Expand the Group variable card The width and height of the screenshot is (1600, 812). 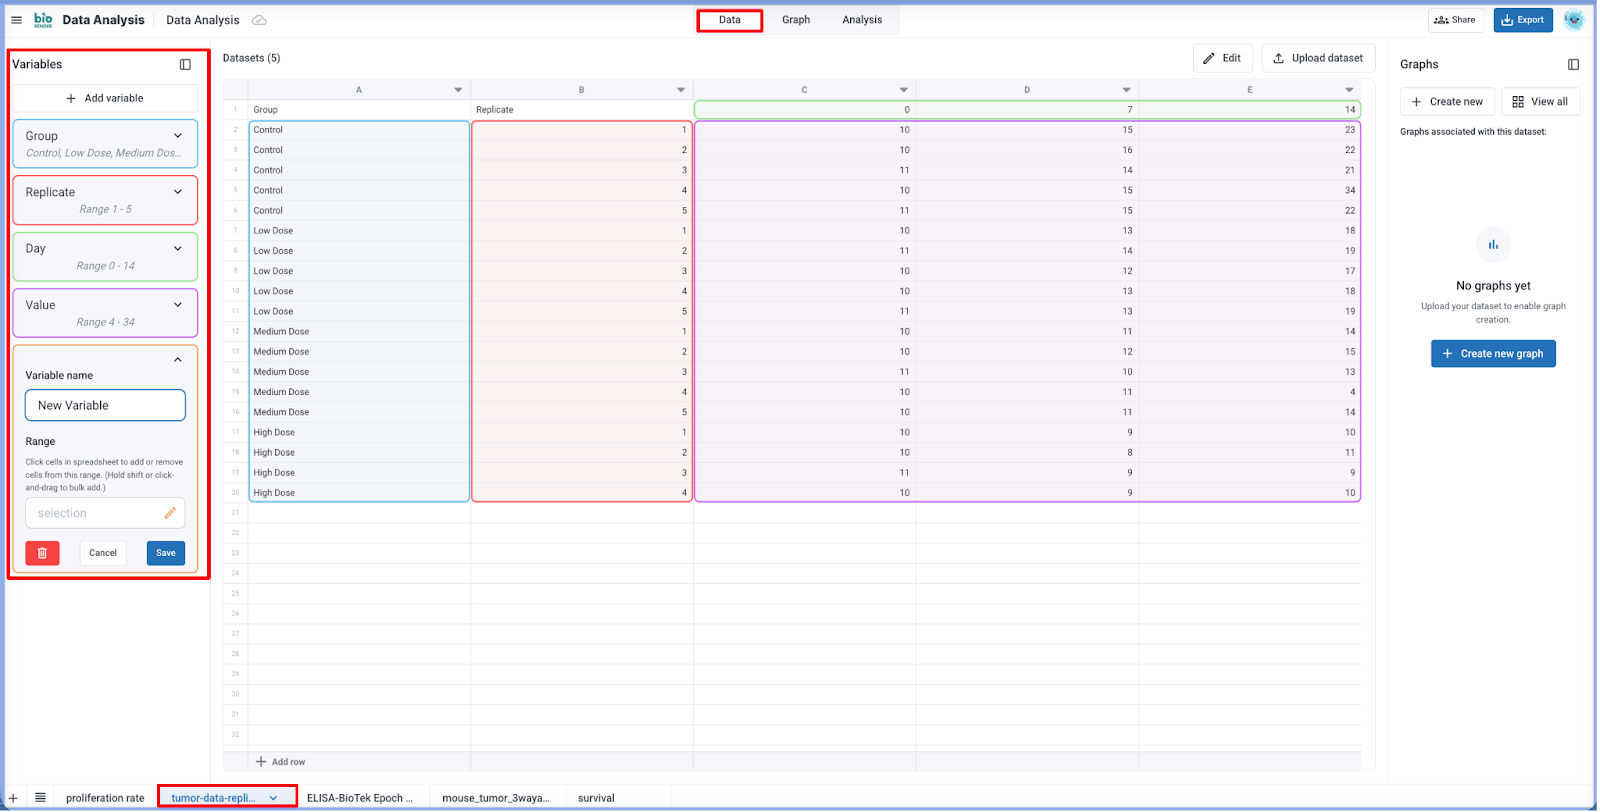178,136
